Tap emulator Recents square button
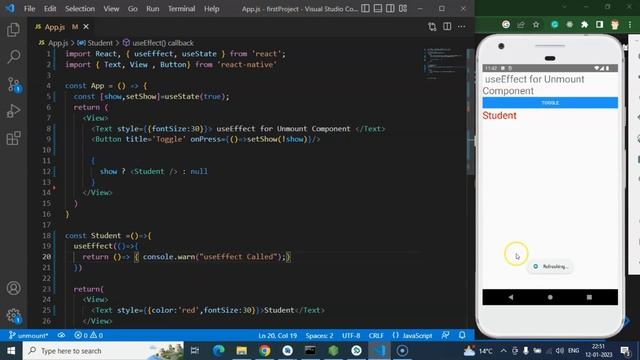 pos(589,297)
